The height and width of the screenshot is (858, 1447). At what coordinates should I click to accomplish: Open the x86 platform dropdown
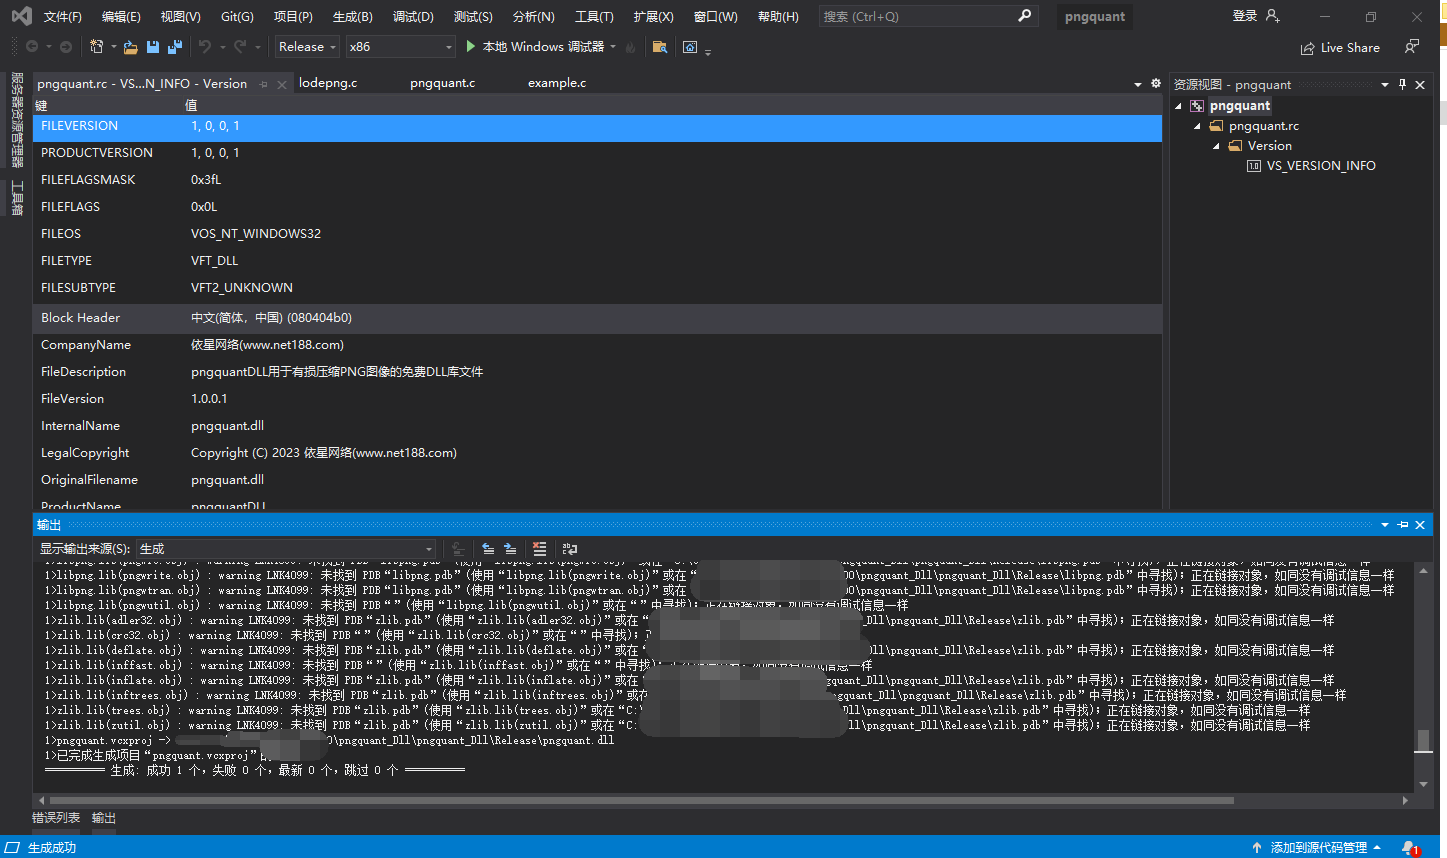tap(401, 47)
